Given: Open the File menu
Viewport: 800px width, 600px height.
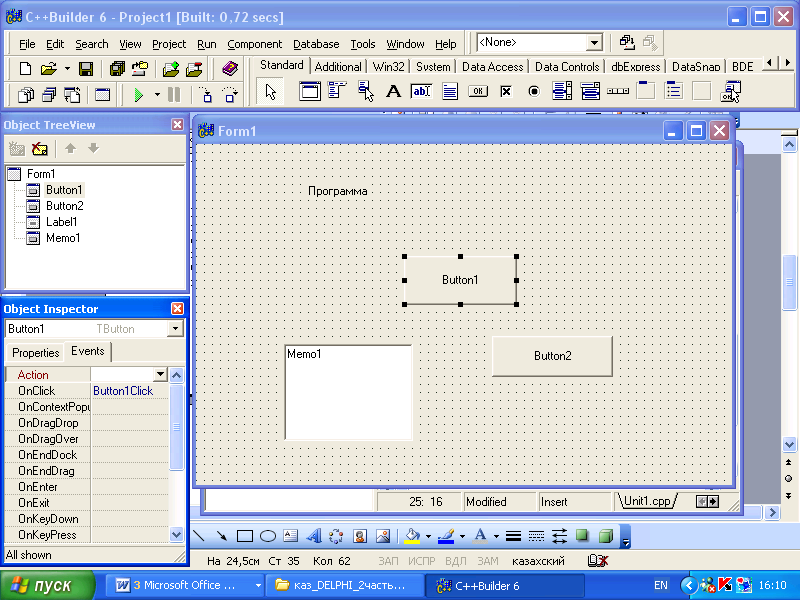Looking at the screenshot, I should point(27,44).
